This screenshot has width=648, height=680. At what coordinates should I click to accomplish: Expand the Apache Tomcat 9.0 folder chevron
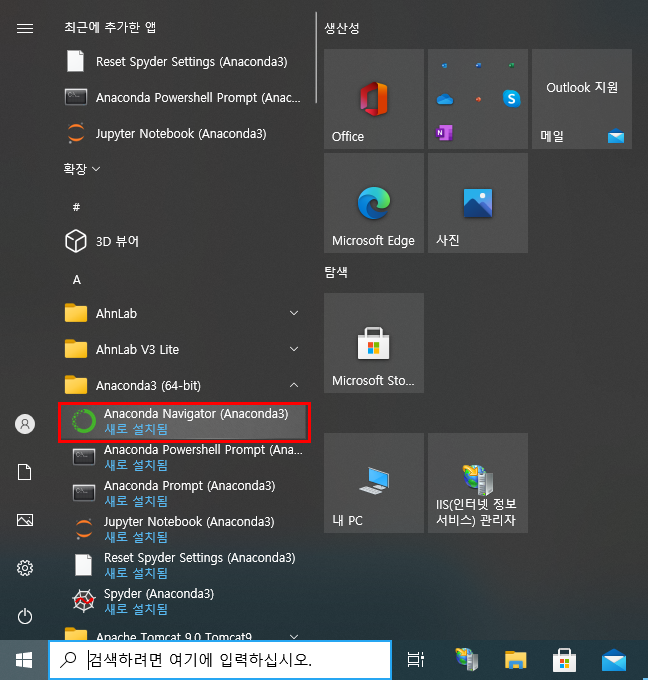click(x=294, y=636)
